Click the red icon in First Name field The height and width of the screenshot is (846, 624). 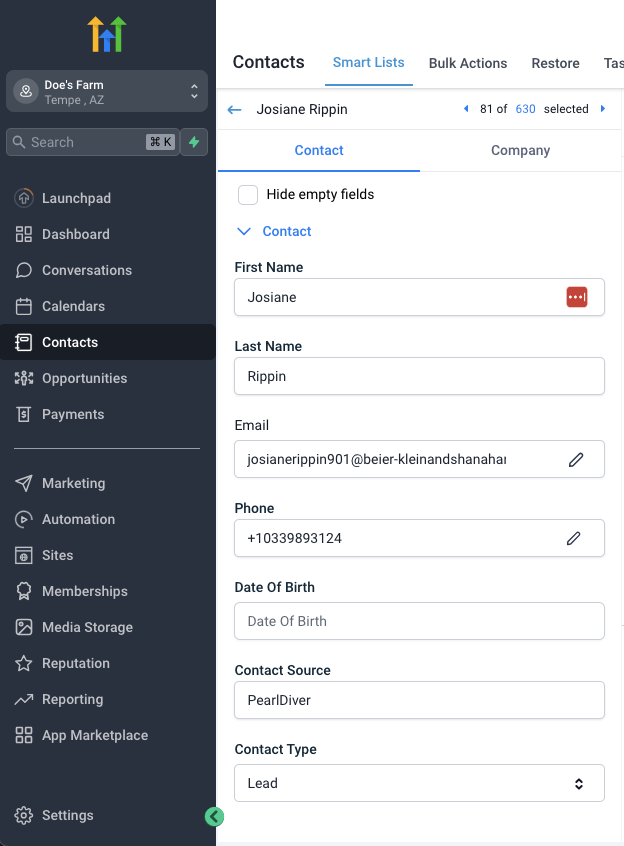(x=576, y=297)
